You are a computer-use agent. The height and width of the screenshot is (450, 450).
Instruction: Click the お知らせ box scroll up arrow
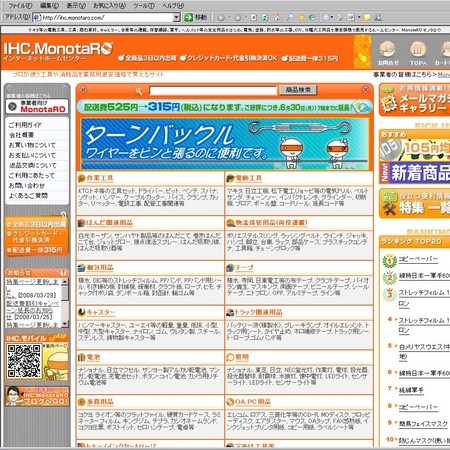click(x=65, y=282)
